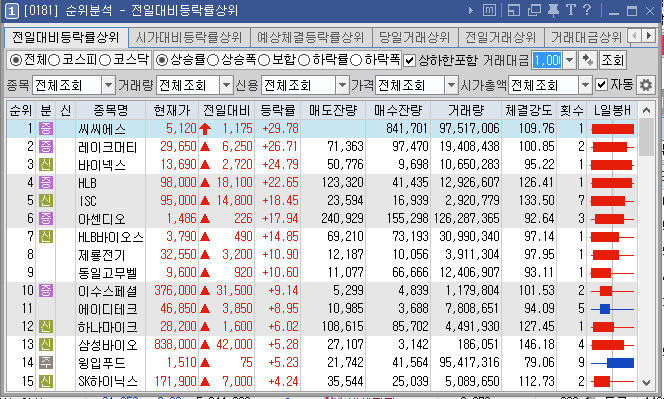Viewport: 664px width, 399px height.
Task: Click the 종목명 column header
Action: pos(111,111)
